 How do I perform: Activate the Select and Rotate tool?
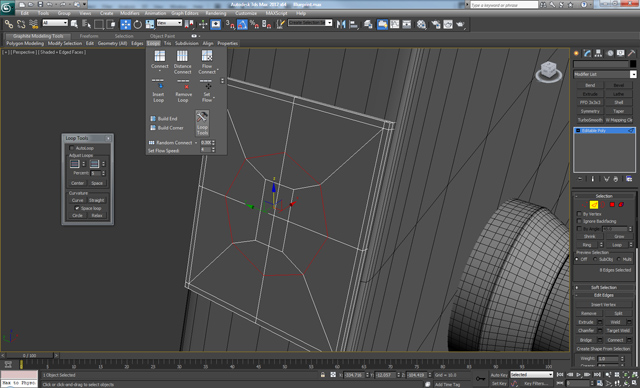tap(138, 24)
